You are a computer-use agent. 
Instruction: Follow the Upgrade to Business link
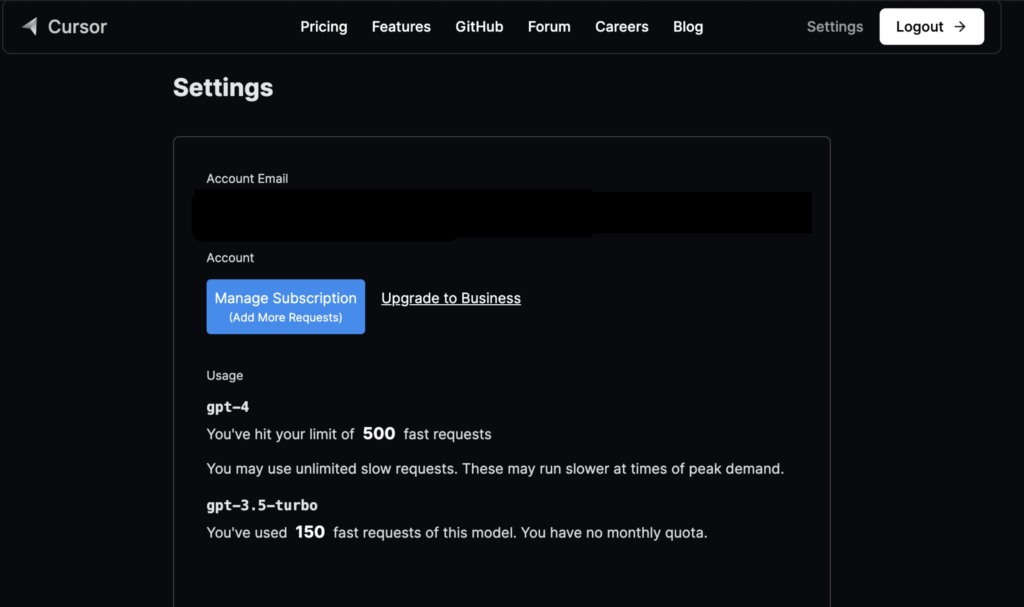(x=451, y=299)
